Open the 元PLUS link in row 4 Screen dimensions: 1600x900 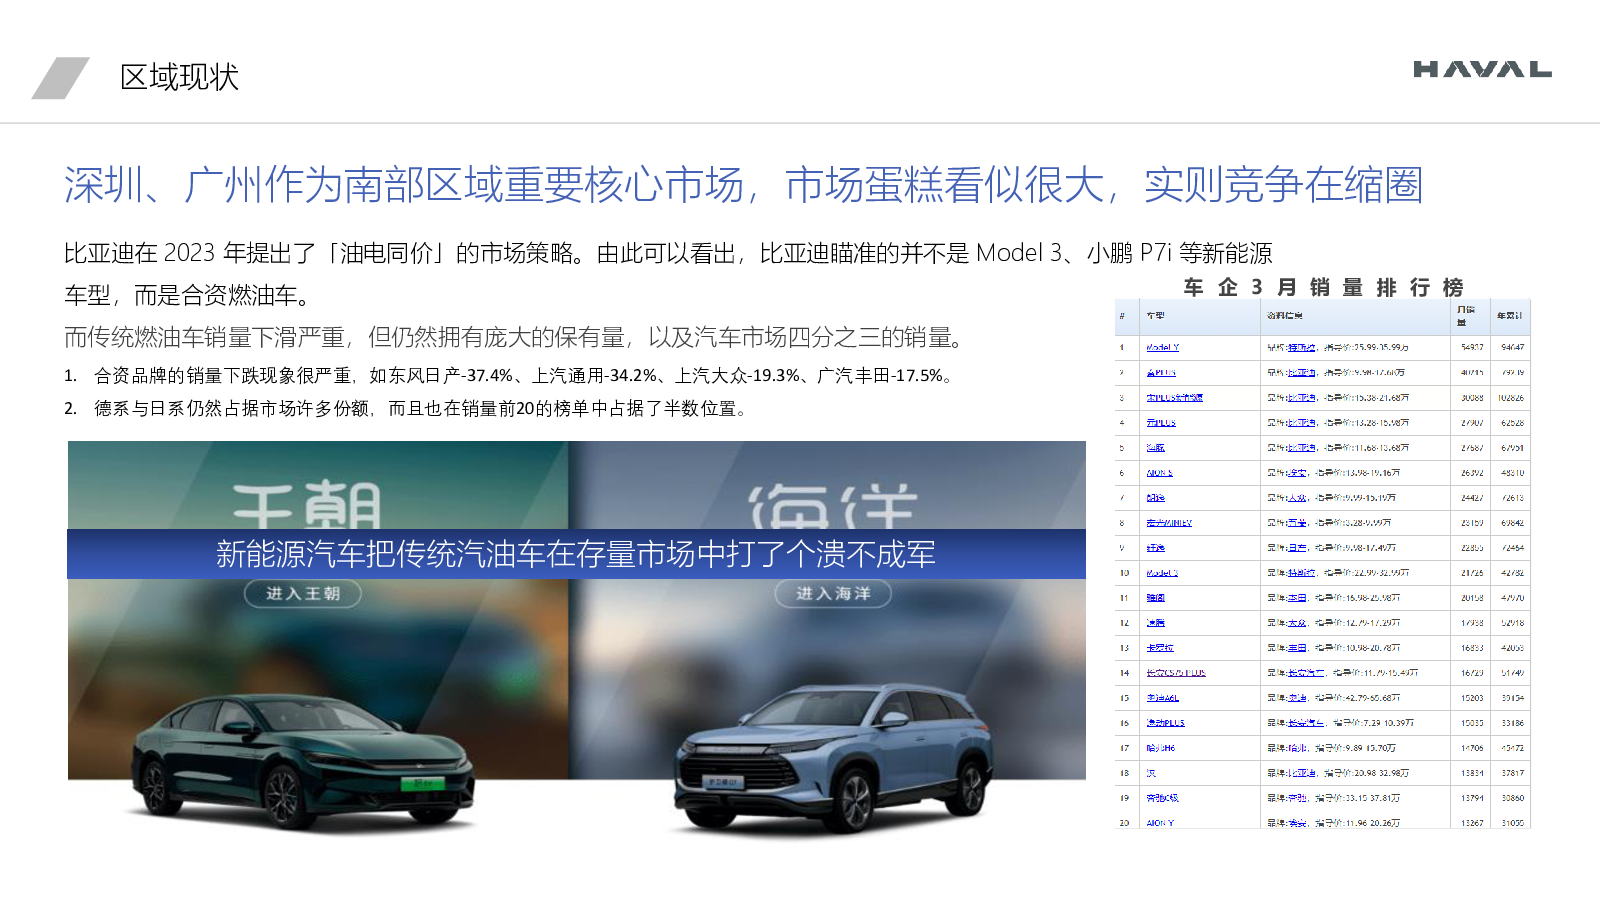[1161, 422]
